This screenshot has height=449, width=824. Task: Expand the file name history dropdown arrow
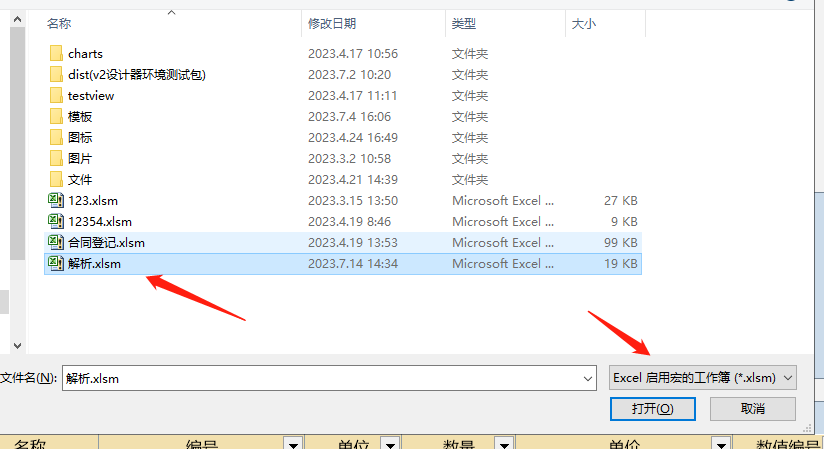tap(588, 377)
